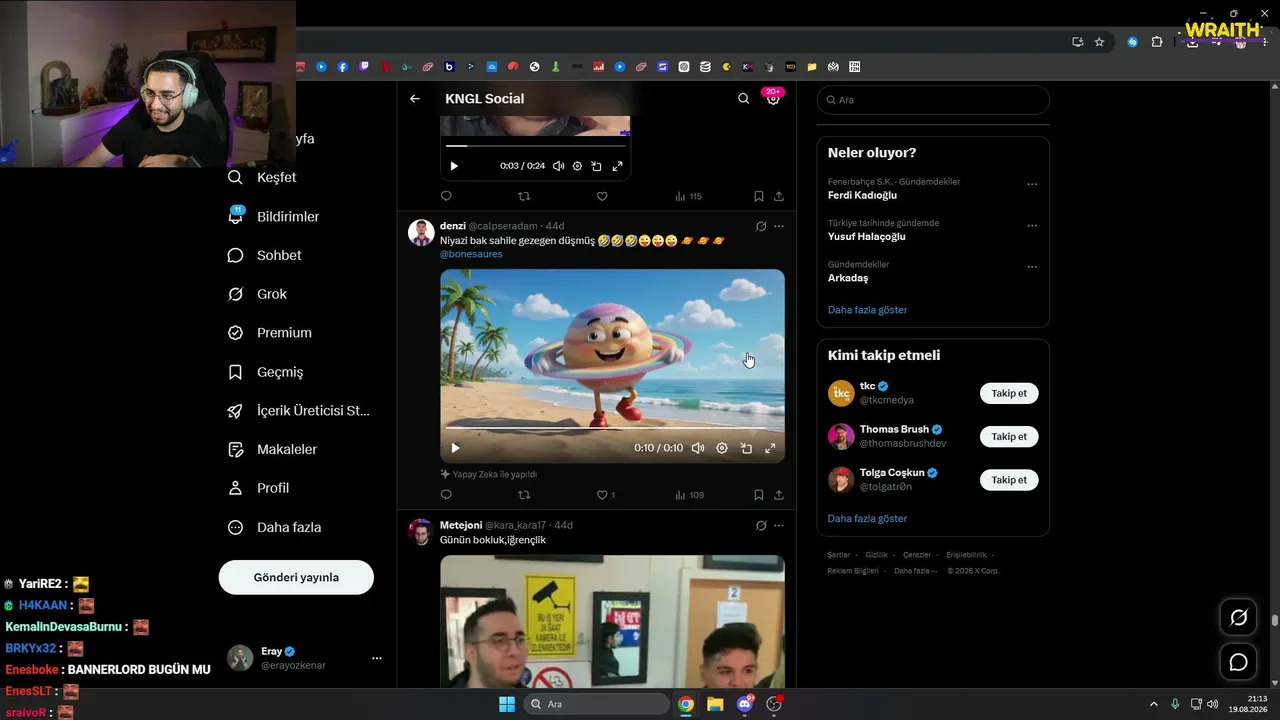Screen dimensions: 1280x720
Task: Bookmark this page with the star icon
Action: (x=1099, y=42)
